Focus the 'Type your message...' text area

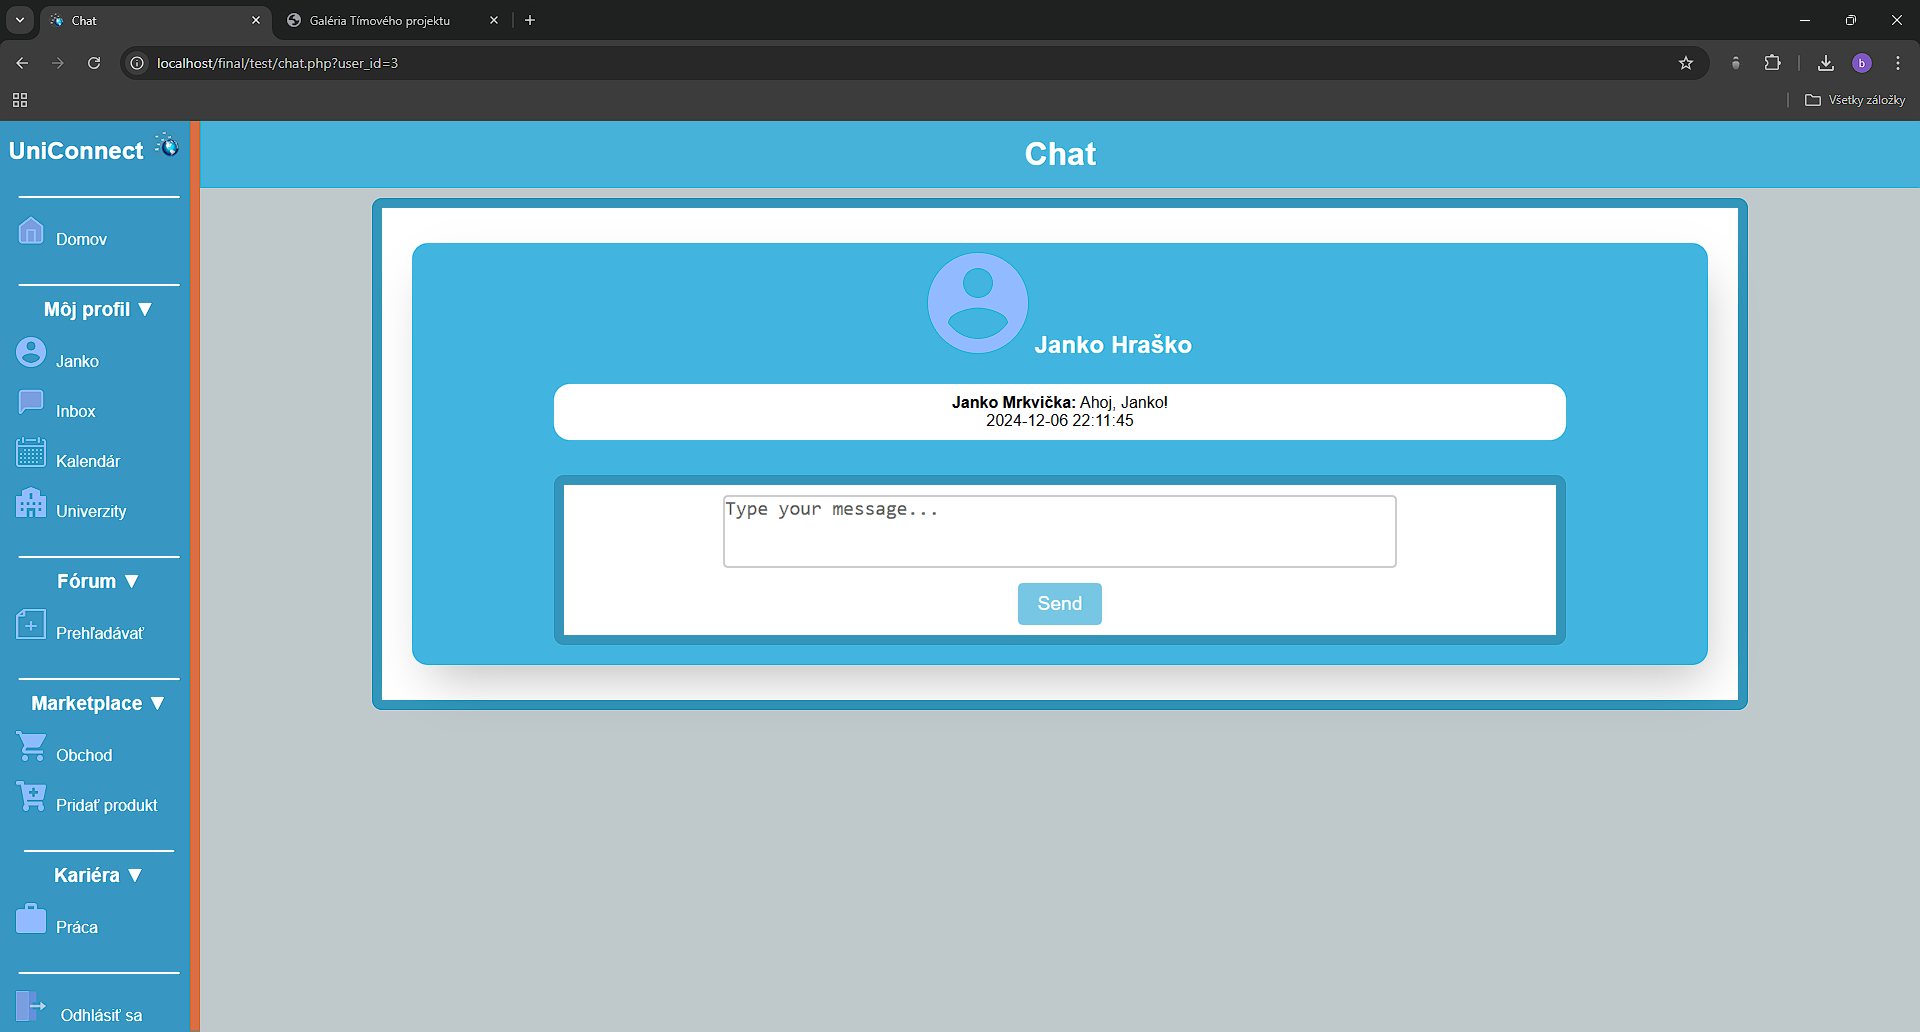pos(1060,532)
